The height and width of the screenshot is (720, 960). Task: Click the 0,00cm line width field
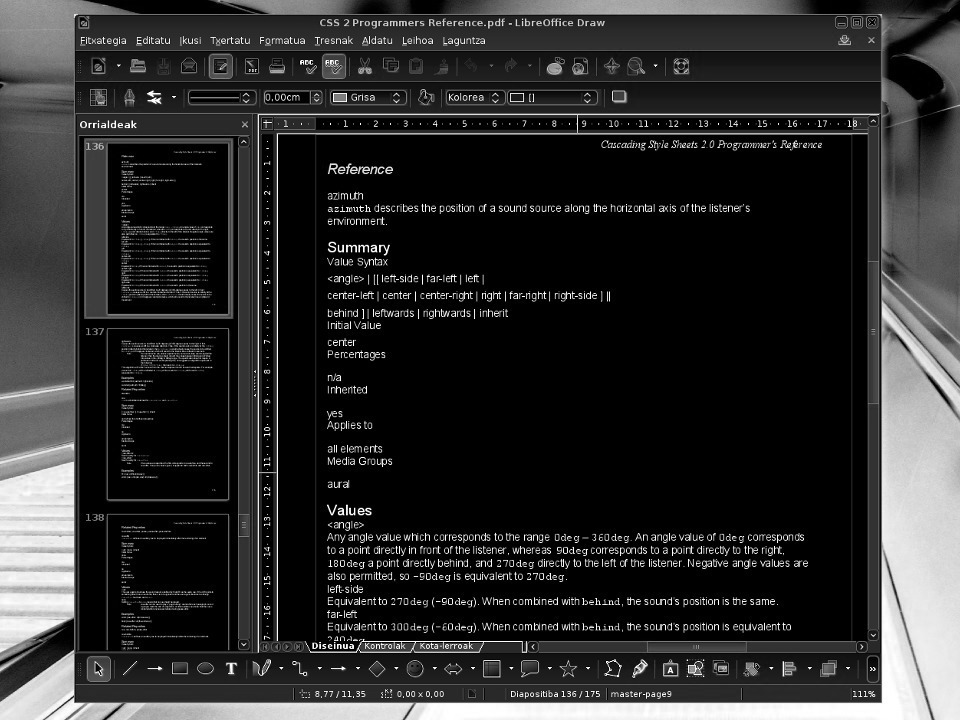coord(288,97)
